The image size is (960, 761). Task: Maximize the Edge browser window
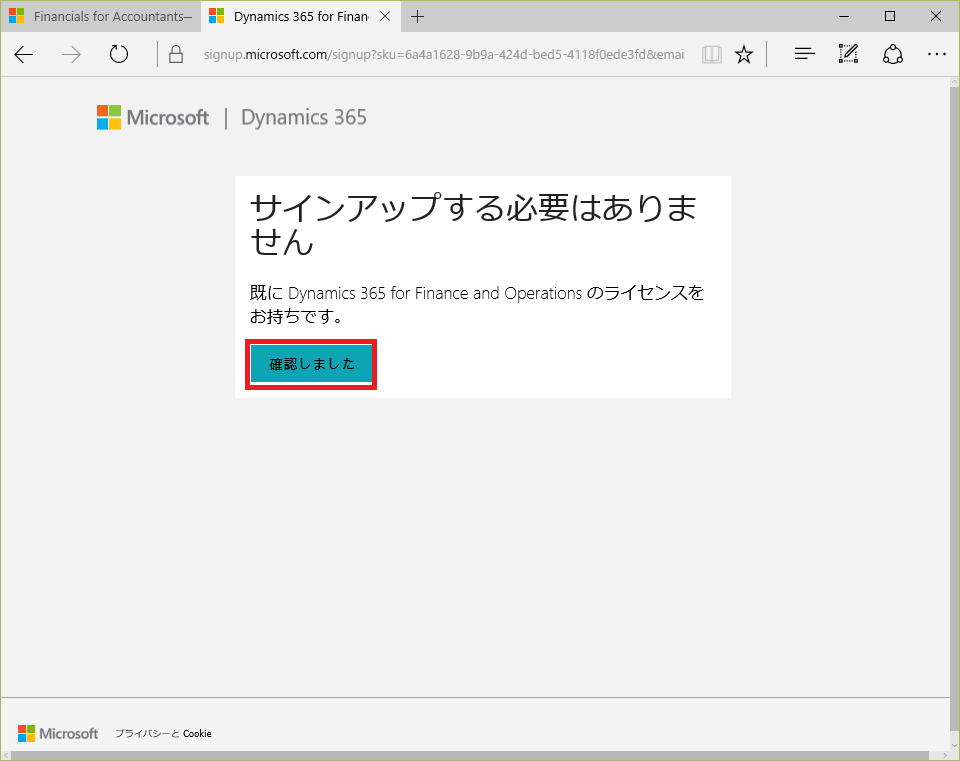tap(890, 17)
